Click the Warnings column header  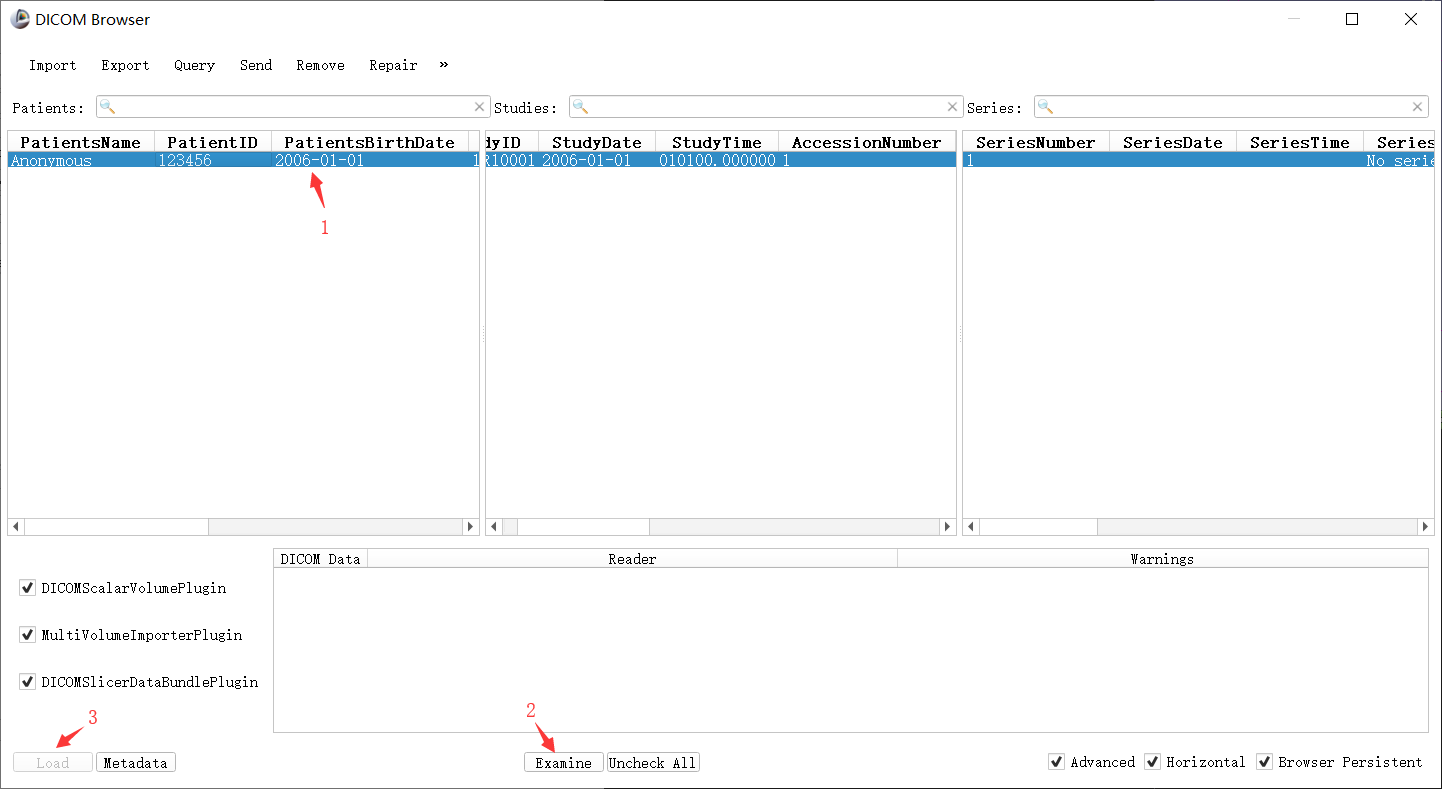[x=1162, y=559]
